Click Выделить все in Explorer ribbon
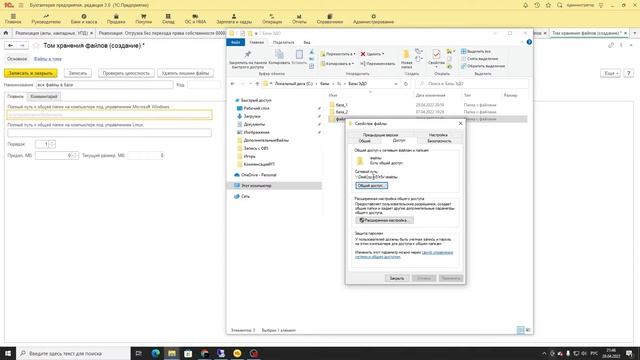Viewport: 640px width, 360px height. coord(476,51)
